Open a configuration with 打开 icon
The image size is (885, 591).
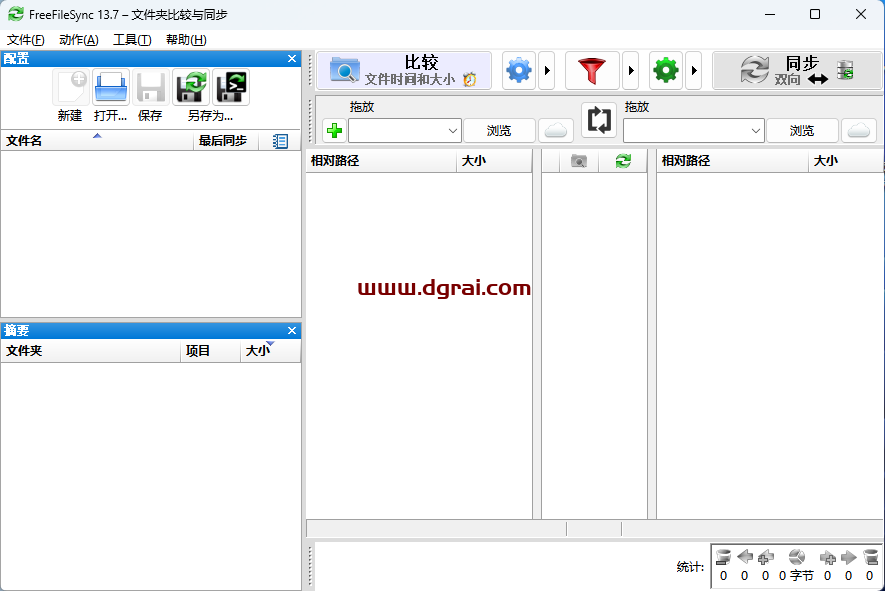tap(111, 87)
